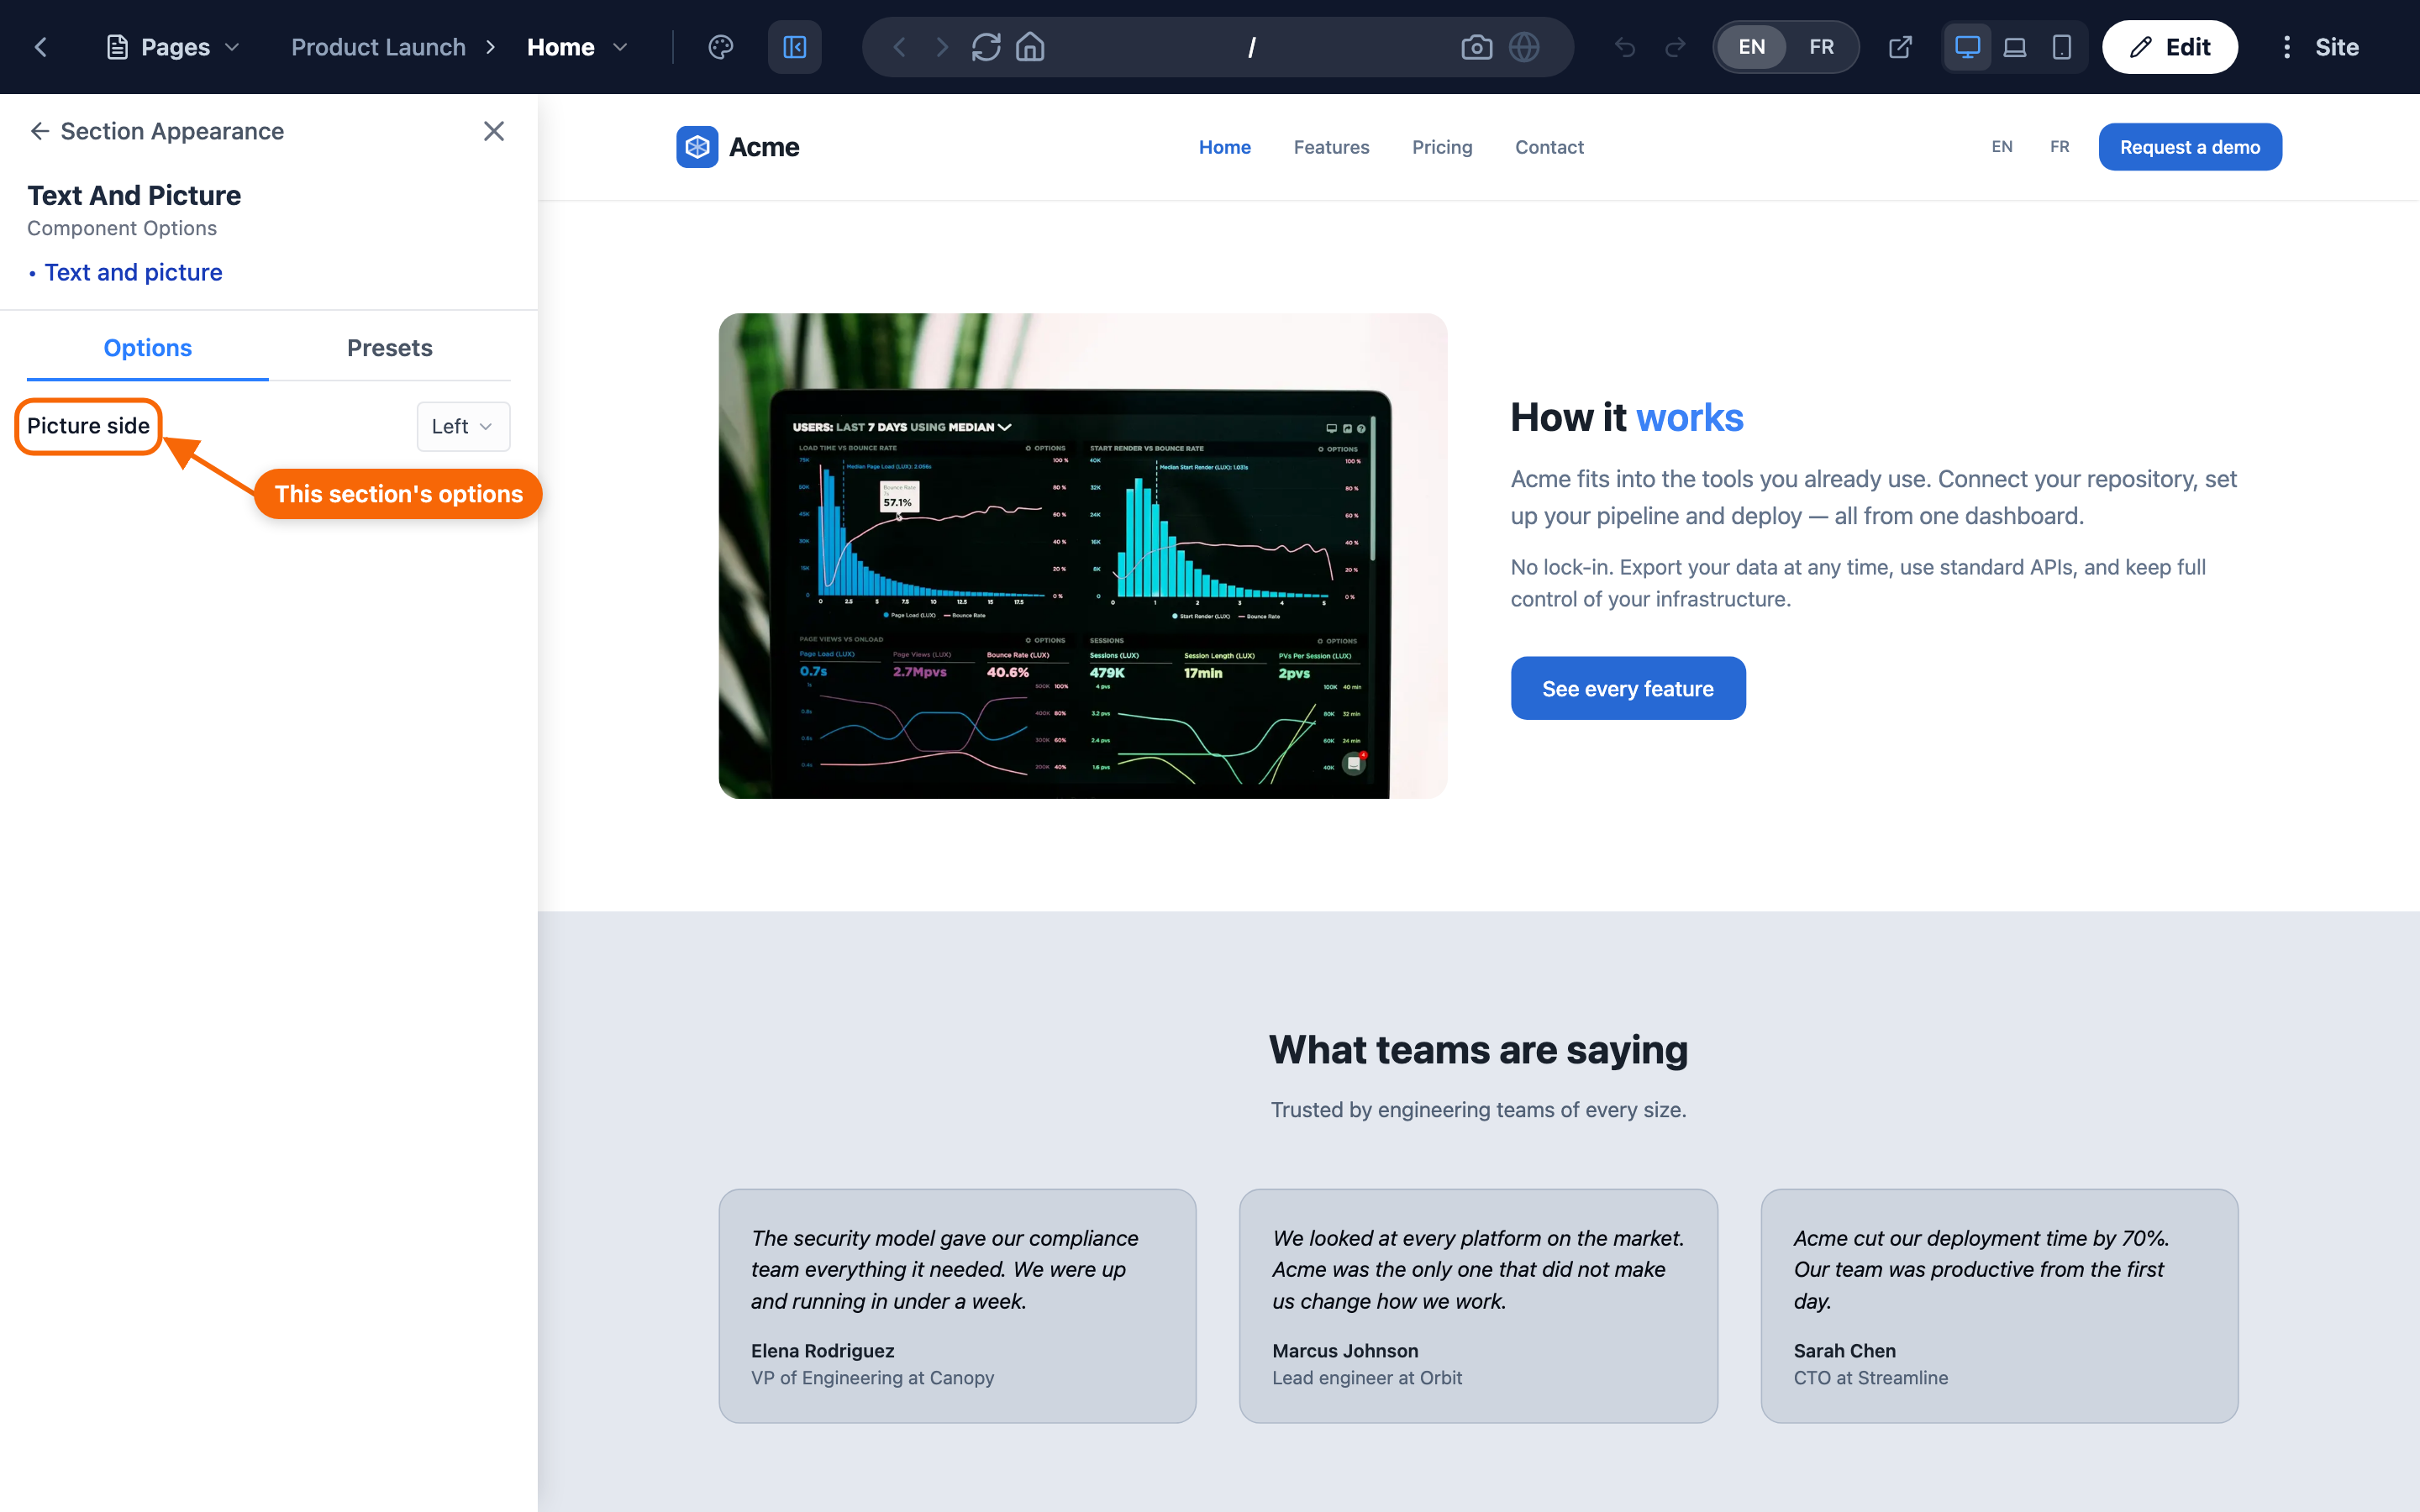This screenshot has width=2420, height=1512.
Task: Open the Site menu
Action: tap(2320, 47)
